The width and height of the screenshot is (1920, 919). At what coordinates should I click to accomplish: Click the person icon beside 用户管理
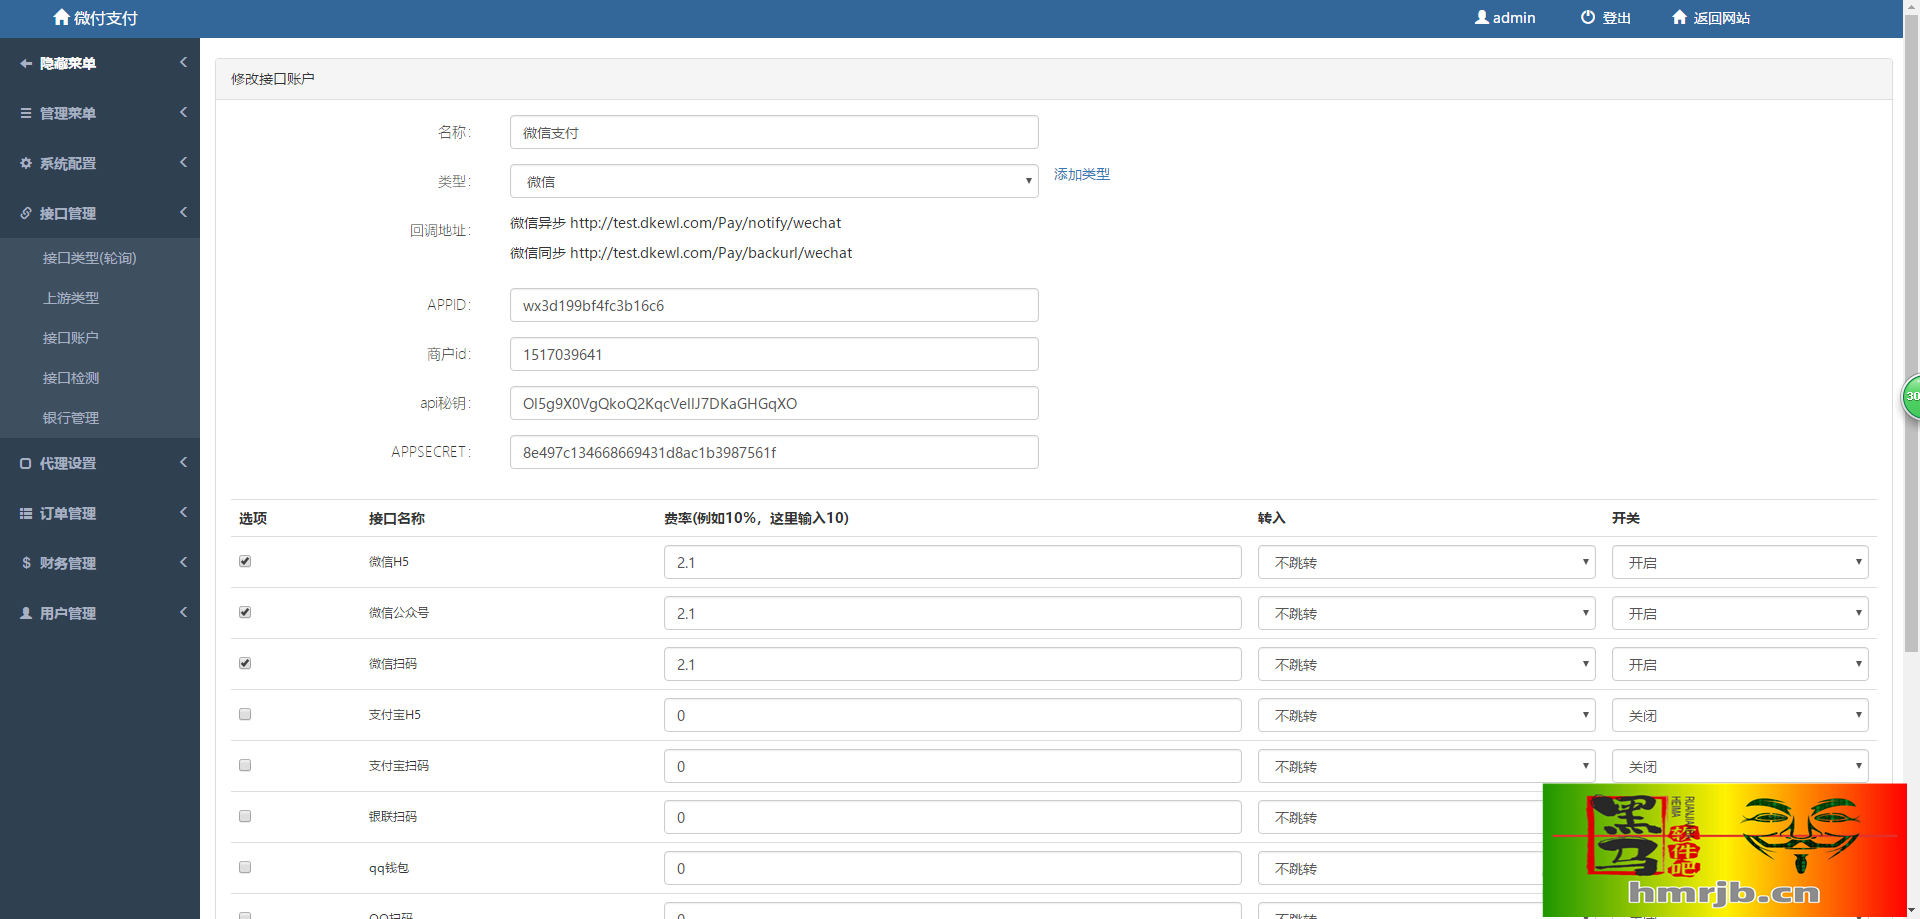[x=26, y=613]
